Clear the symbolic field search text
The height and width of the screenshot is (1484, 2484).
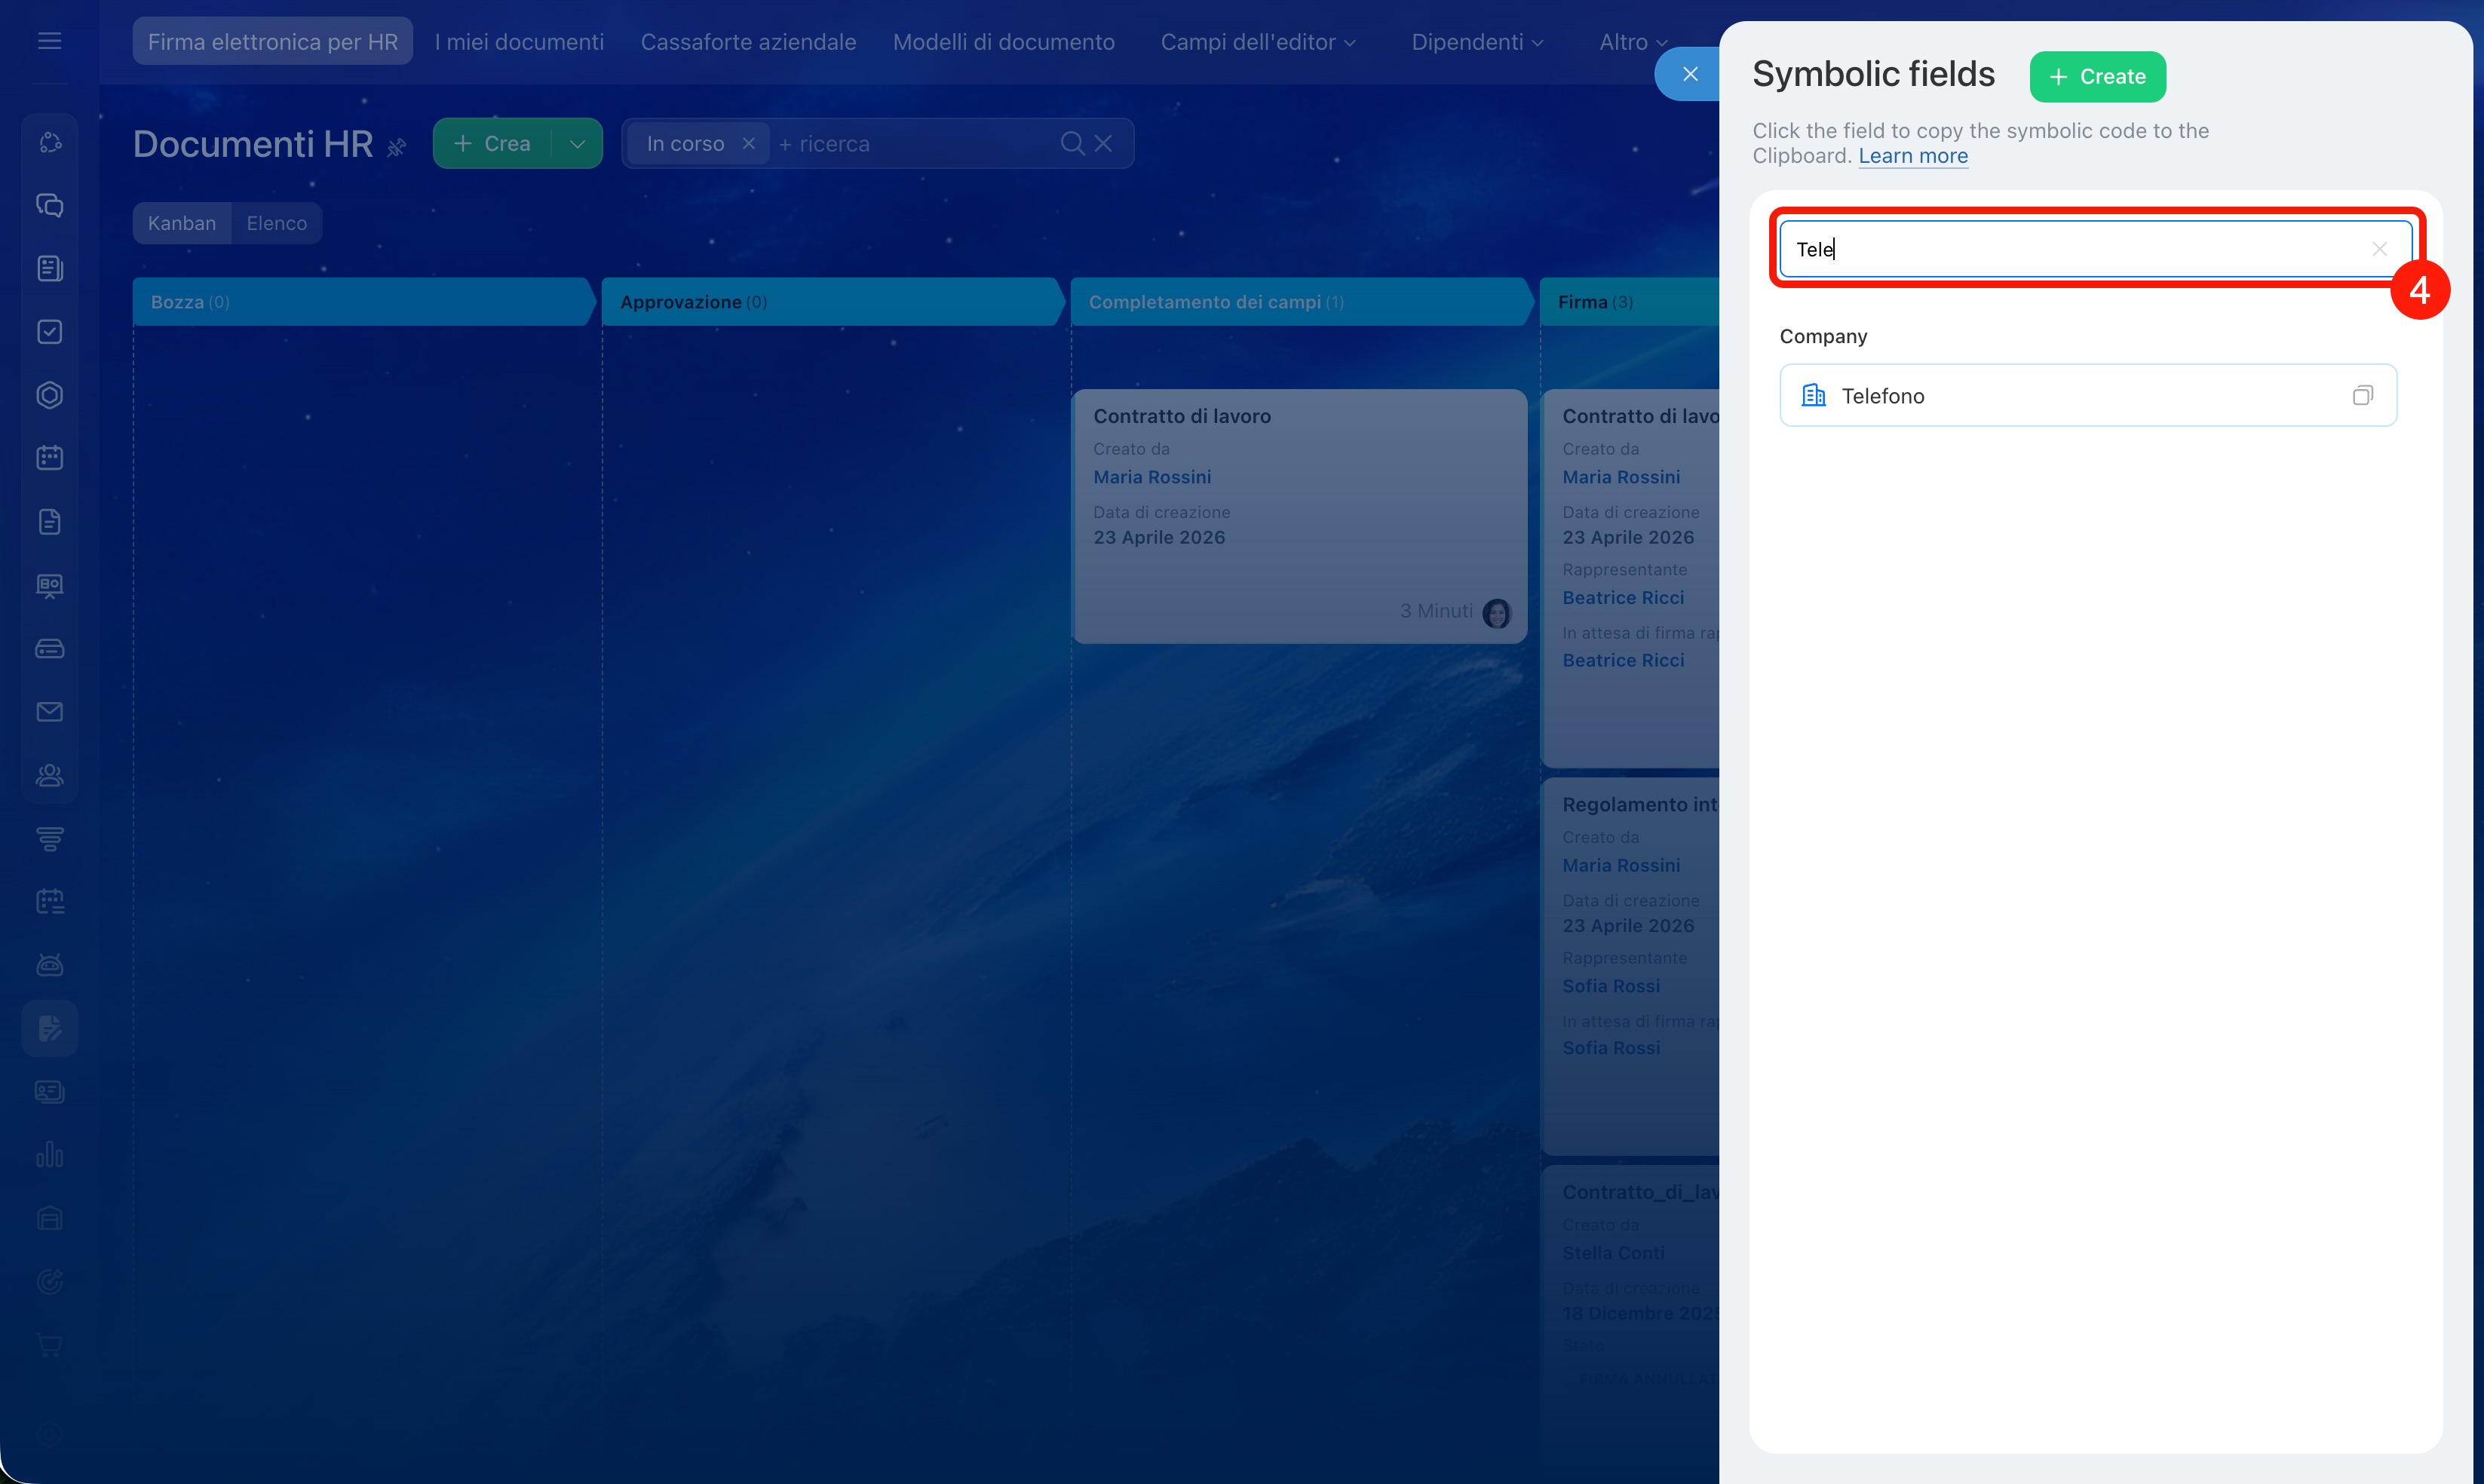[2379, 249]
